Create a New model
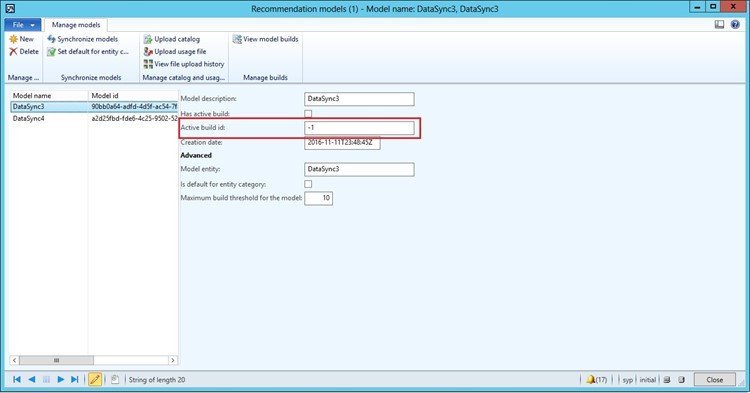Image resolution: width=750 pixels, height=393 pixels. coord(22,39)
